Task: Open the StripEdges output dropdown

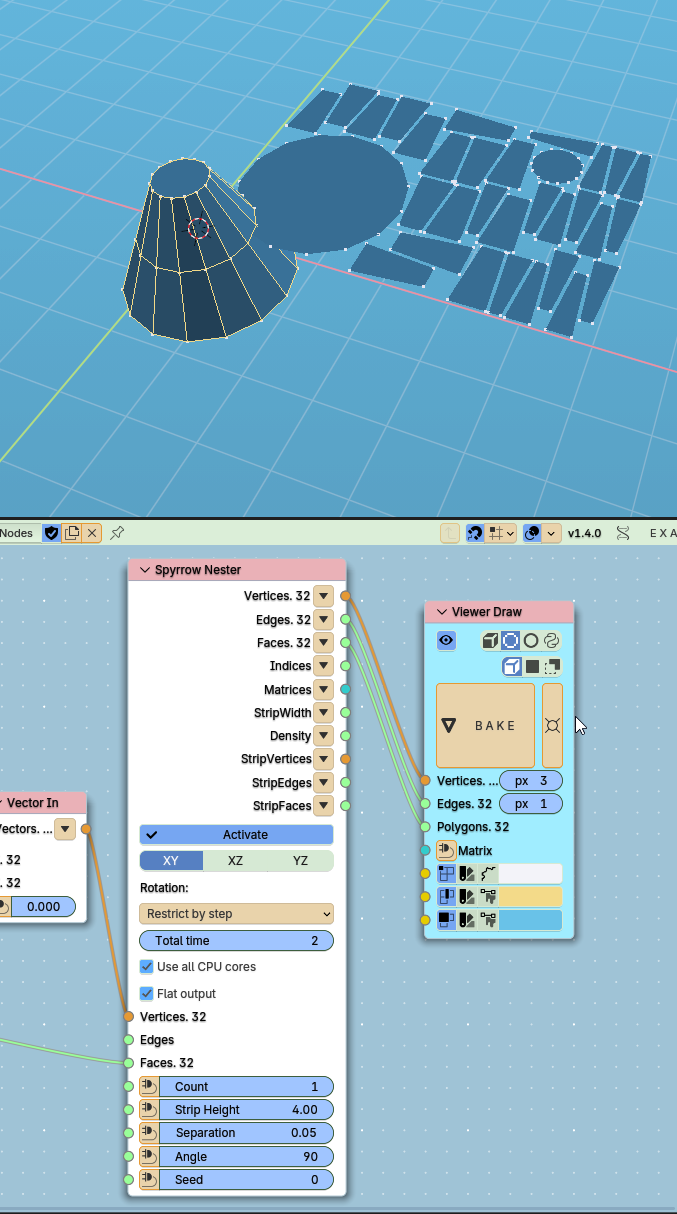Action: [x=323, y=783]
